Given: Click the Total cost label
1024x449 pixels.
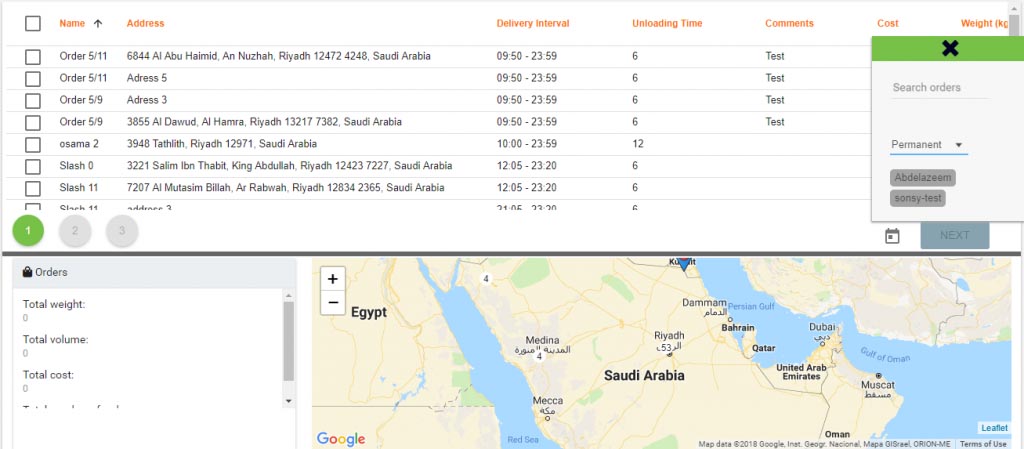Looking at the screenshot, I should pyautogui.click(x=48, y=375).
